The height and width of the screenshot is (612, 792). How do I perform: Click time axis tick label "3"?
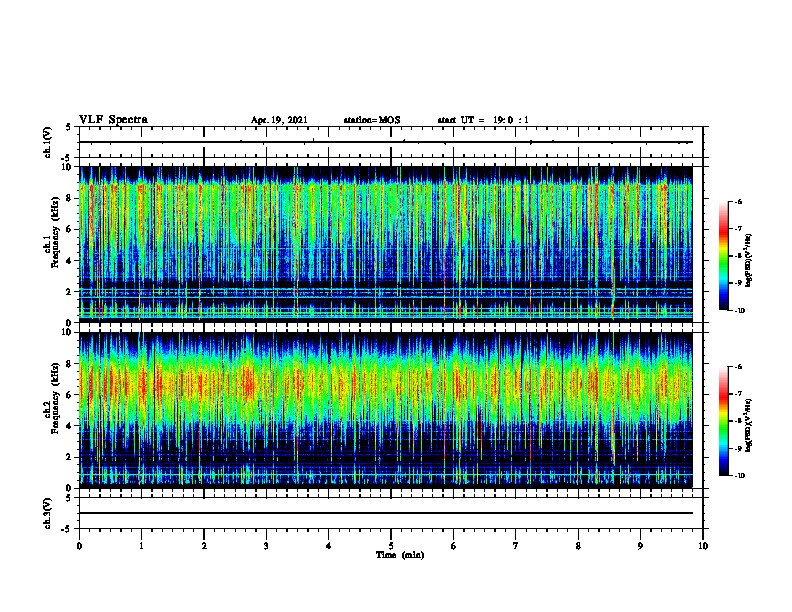click(x=266, y=546)
